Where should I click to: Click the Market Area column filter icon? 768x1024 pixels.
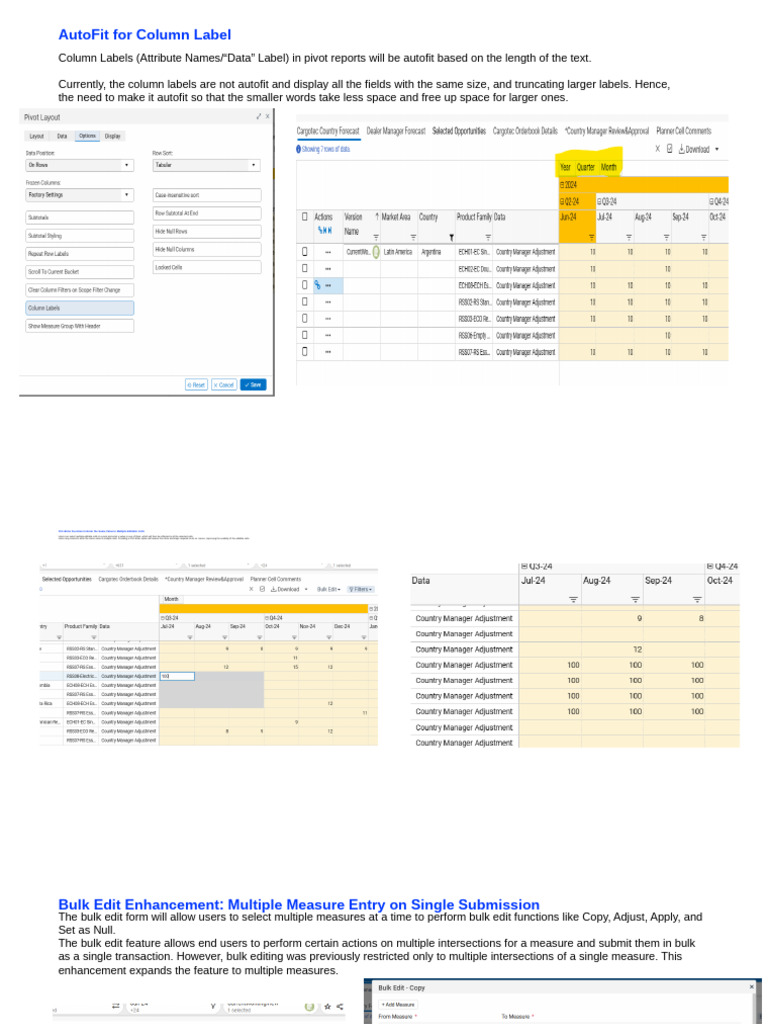[413, 238]
